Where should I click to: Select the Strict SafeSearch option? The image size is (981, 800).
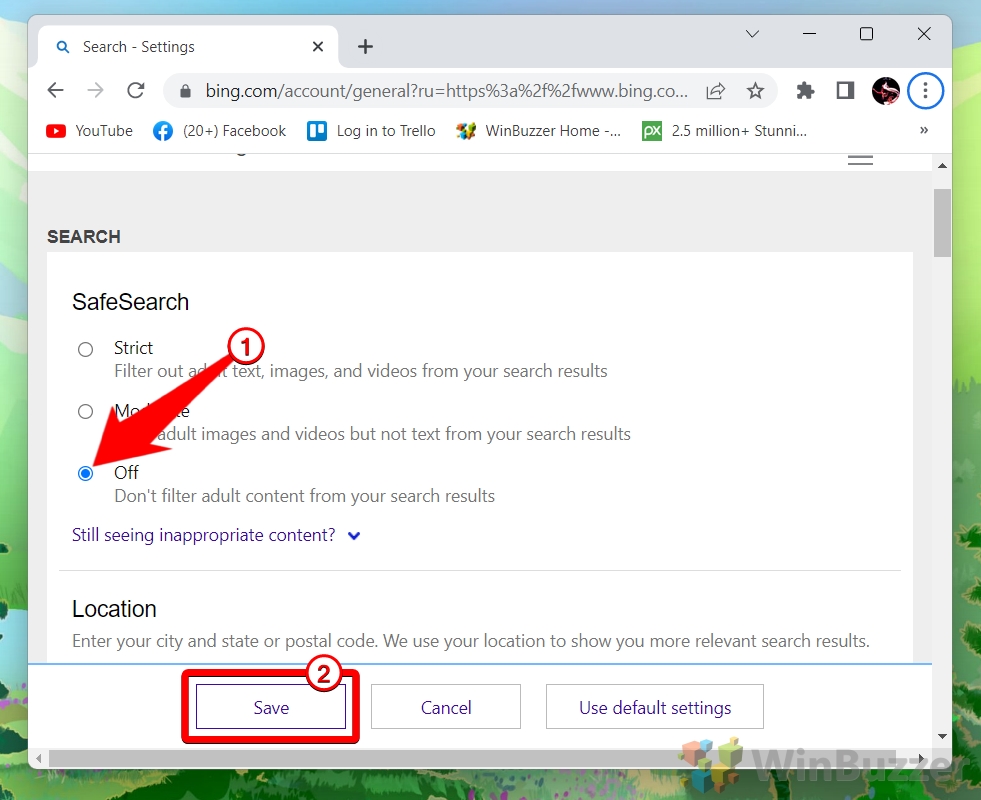click(85, 349)
